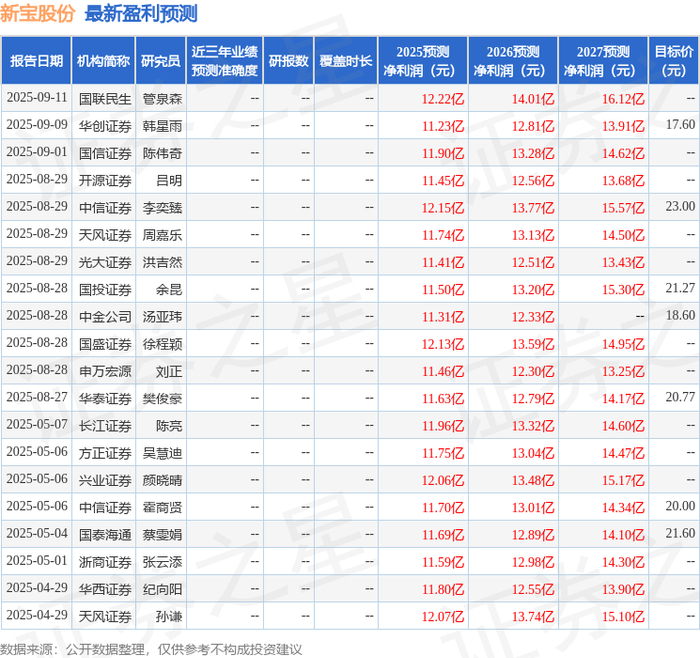The width and height of the screenshot is (700, 658).
Task: Select the 华创证券 institution cell
Action: click(x=105, y=126)
